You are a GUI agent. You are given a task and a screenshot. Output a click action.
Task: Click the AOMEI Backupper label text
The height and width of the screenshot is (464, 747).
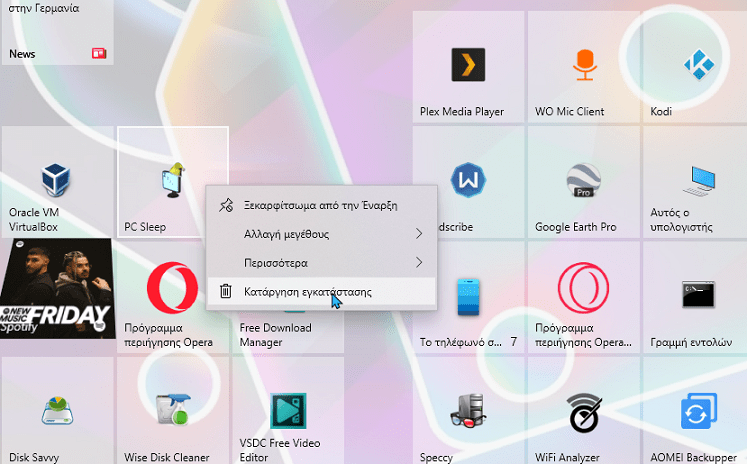693,457
